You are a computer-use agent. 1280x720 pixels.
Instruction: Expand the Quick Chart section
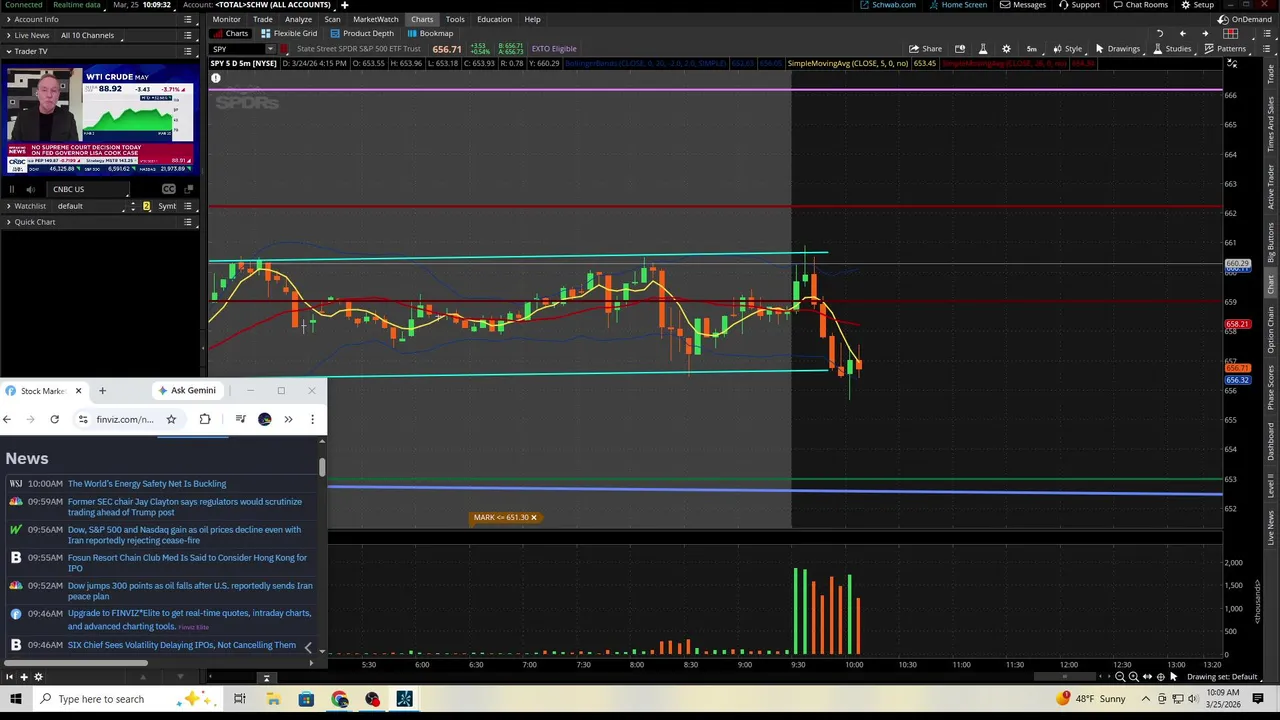(x=8, y=222)
